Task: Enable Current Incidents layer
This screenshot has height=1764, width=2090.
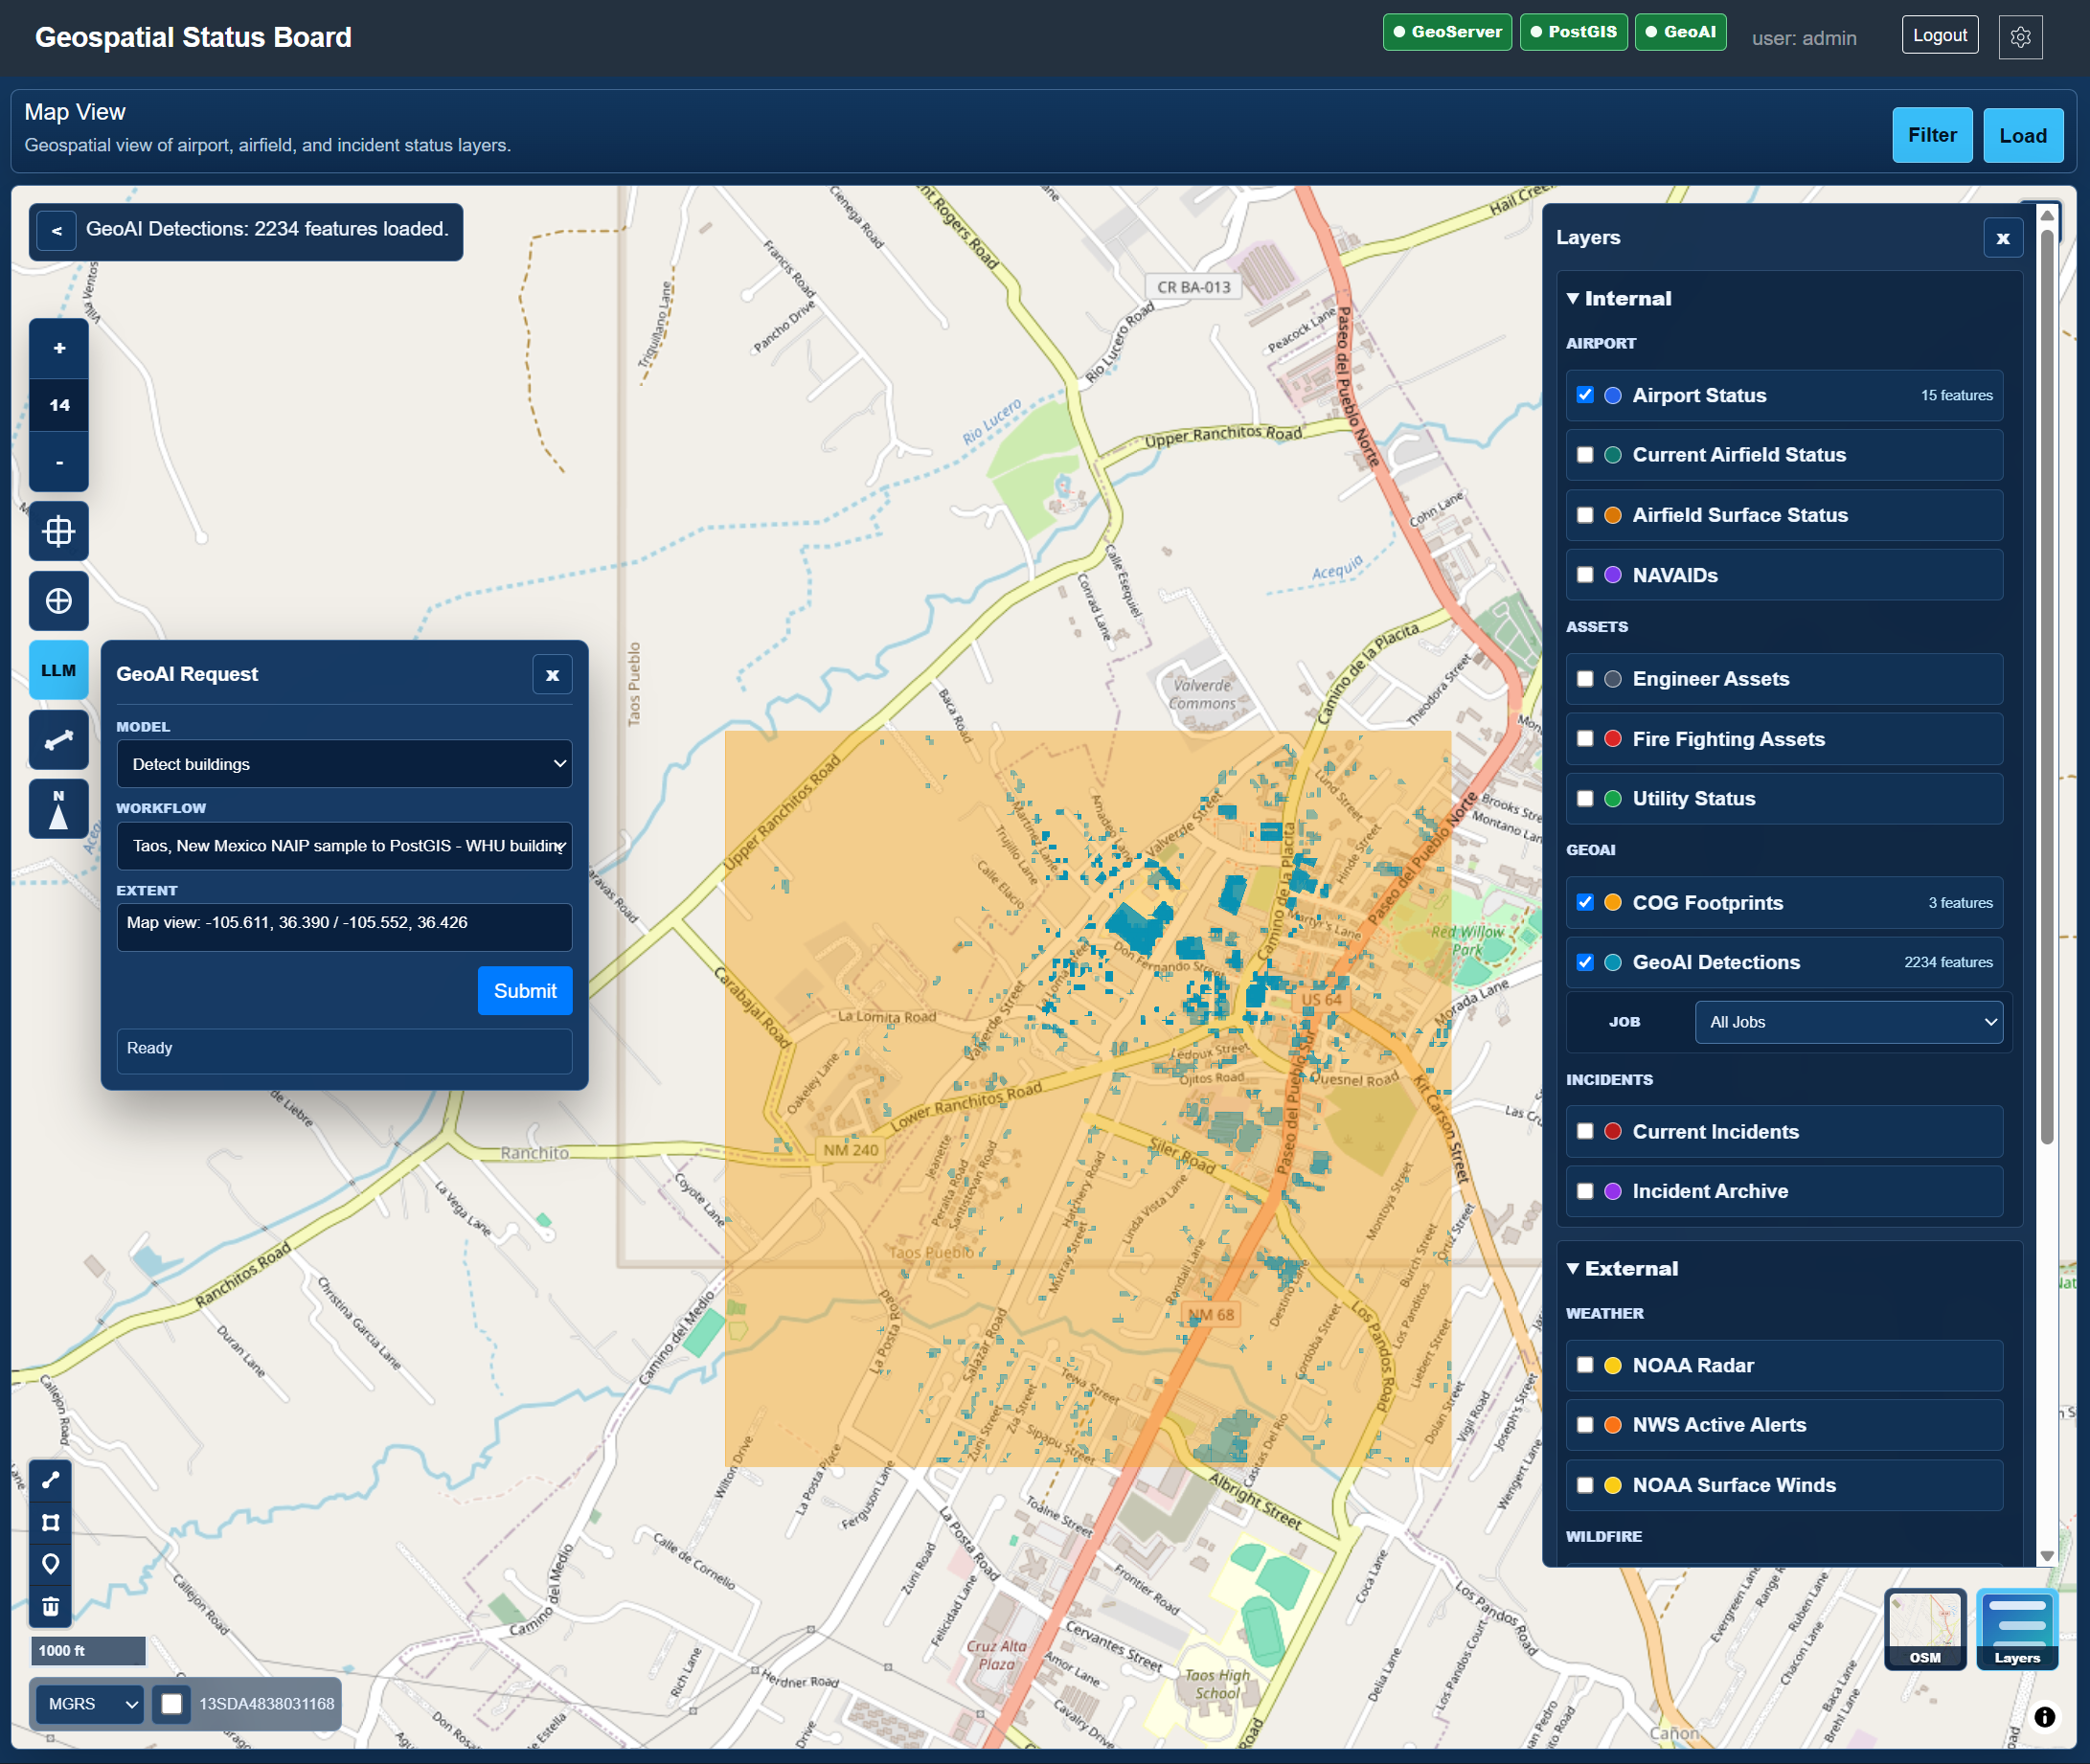Action: click(x=1585, y=1131)
